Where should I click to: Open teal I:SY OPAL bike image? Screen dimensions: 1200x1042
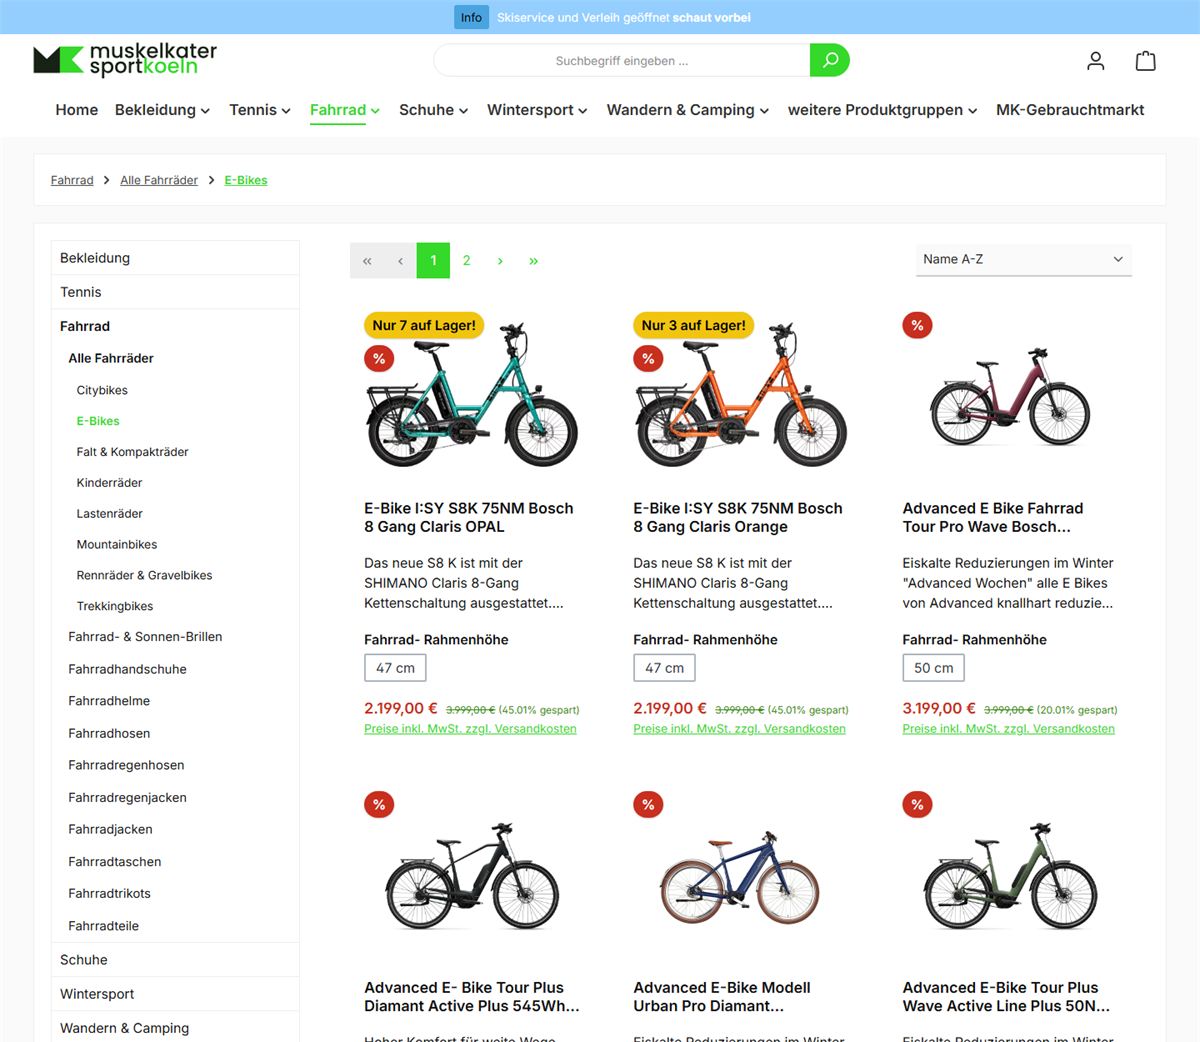pyautogui.click(x=471, y=397)
